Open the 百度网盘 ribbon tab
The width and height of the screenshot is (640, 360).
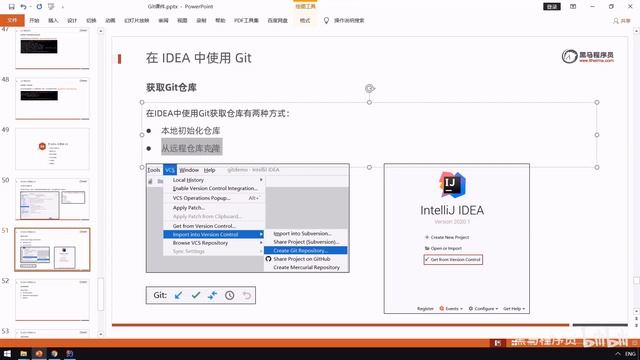[x=278, y=20]
